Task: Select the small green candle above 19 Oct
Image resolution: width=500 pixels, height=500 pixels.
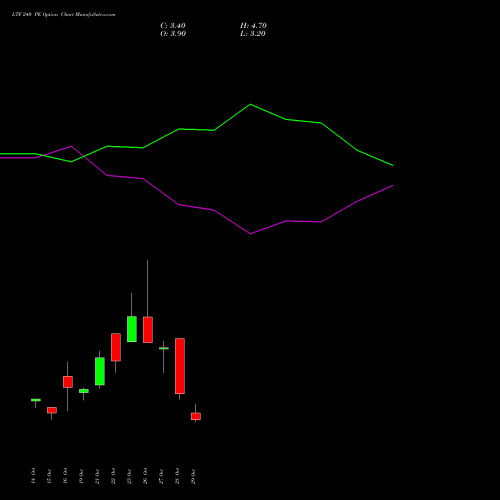Action: 84,391
